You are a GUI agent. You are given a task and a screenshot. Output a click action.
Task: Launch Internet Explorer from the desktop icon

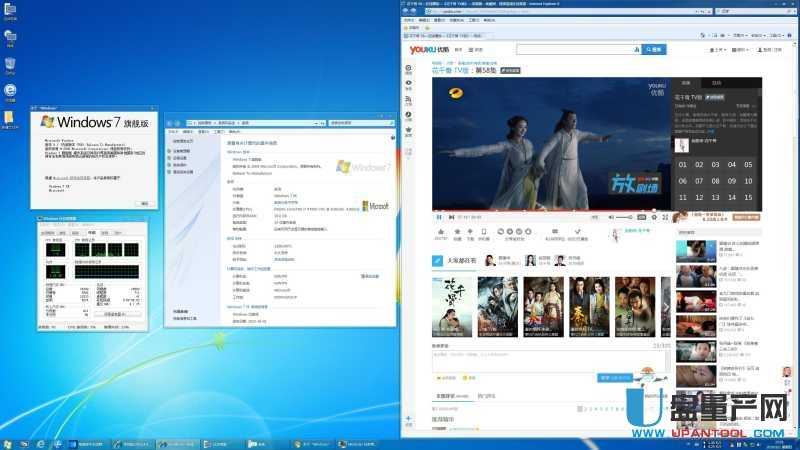(10, 92)
